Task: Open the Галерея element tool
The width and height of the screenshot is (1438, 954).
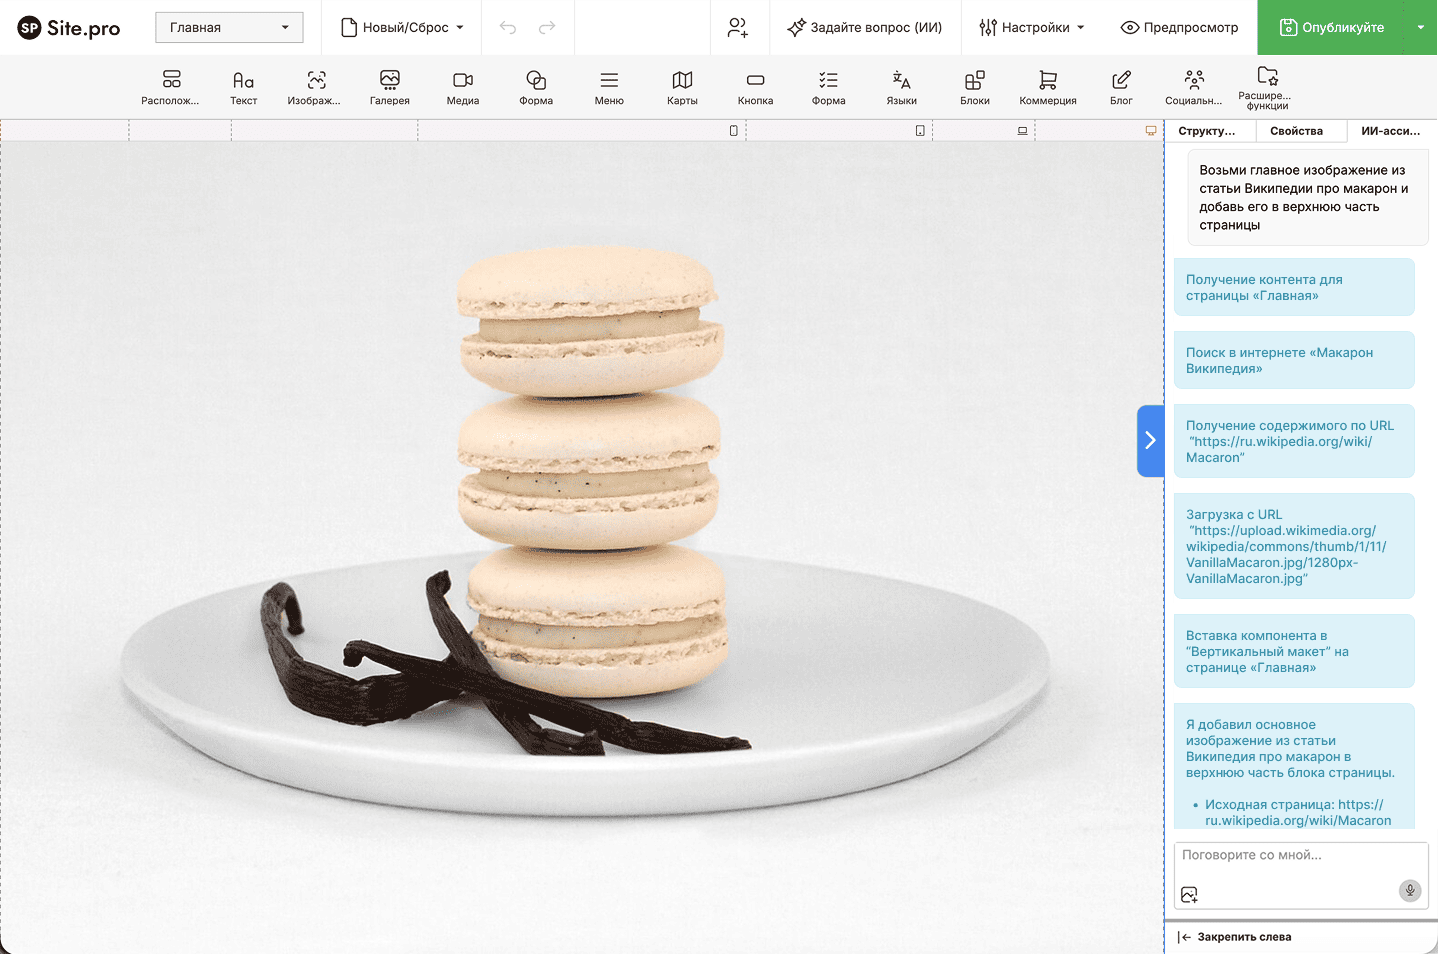Action: click(x=389, y=87)
